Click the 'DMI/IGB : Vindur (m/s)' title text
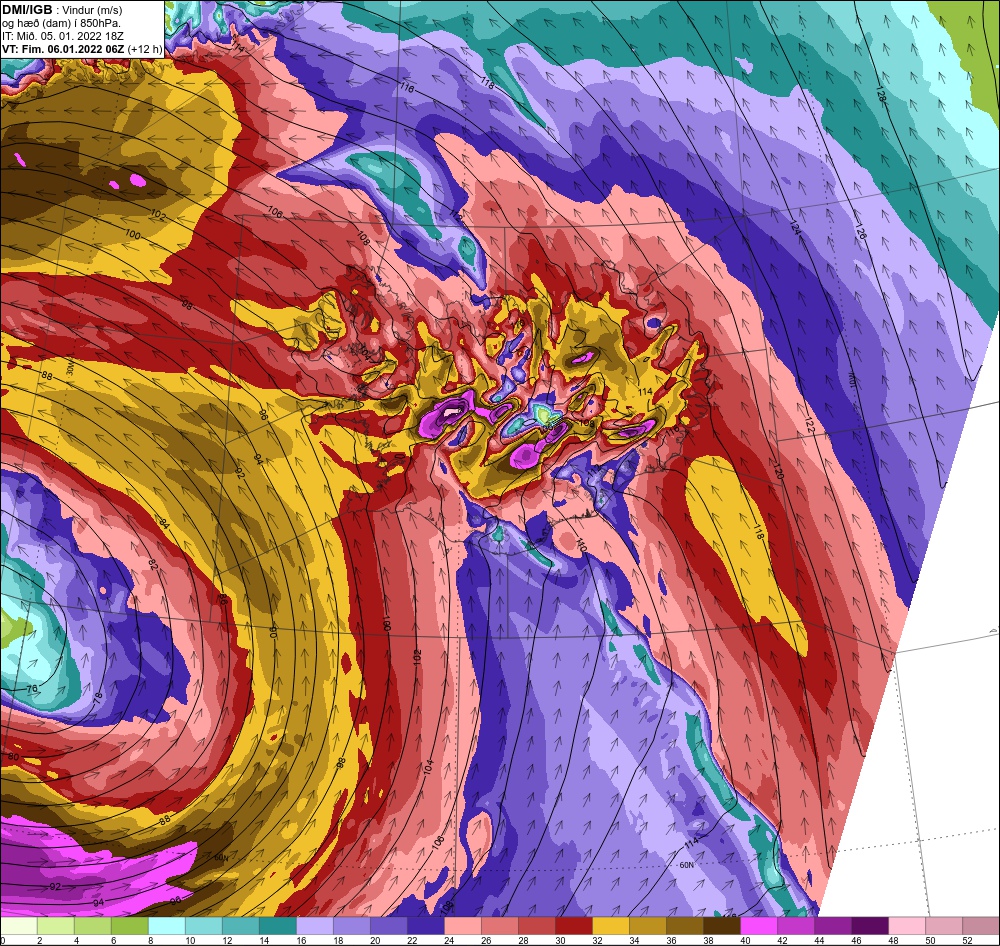1000x946 pixels. click(62, 10)
